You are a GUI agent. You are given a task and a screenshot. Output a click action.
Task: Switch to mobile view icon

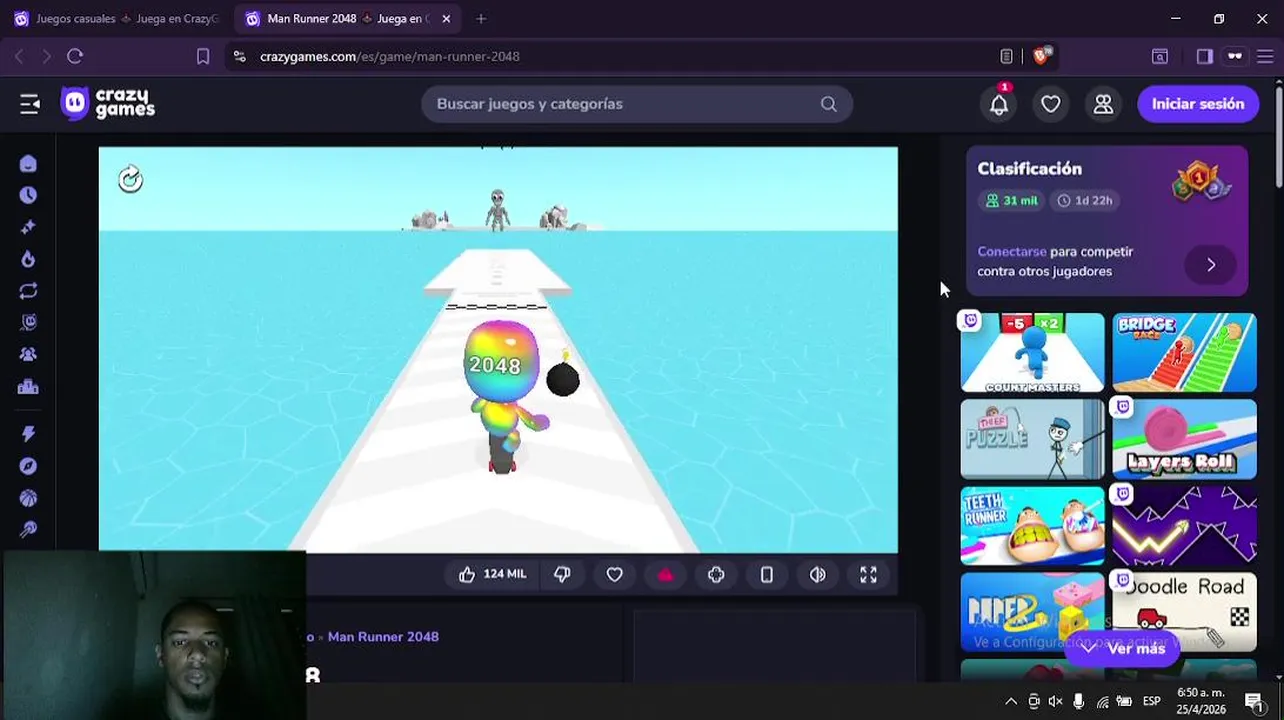[767, 574]
